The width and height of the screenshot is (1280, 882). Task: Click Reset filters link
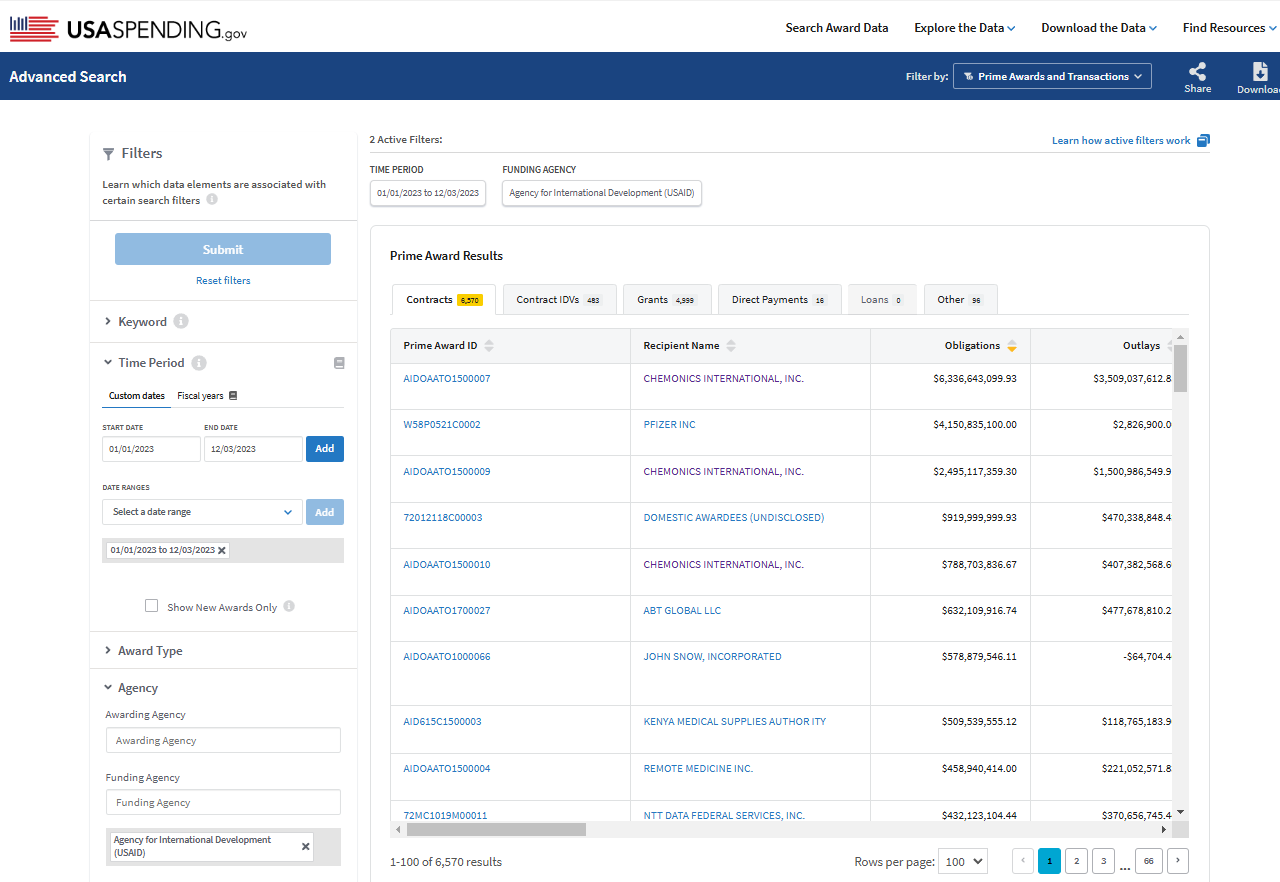point(223,281)
